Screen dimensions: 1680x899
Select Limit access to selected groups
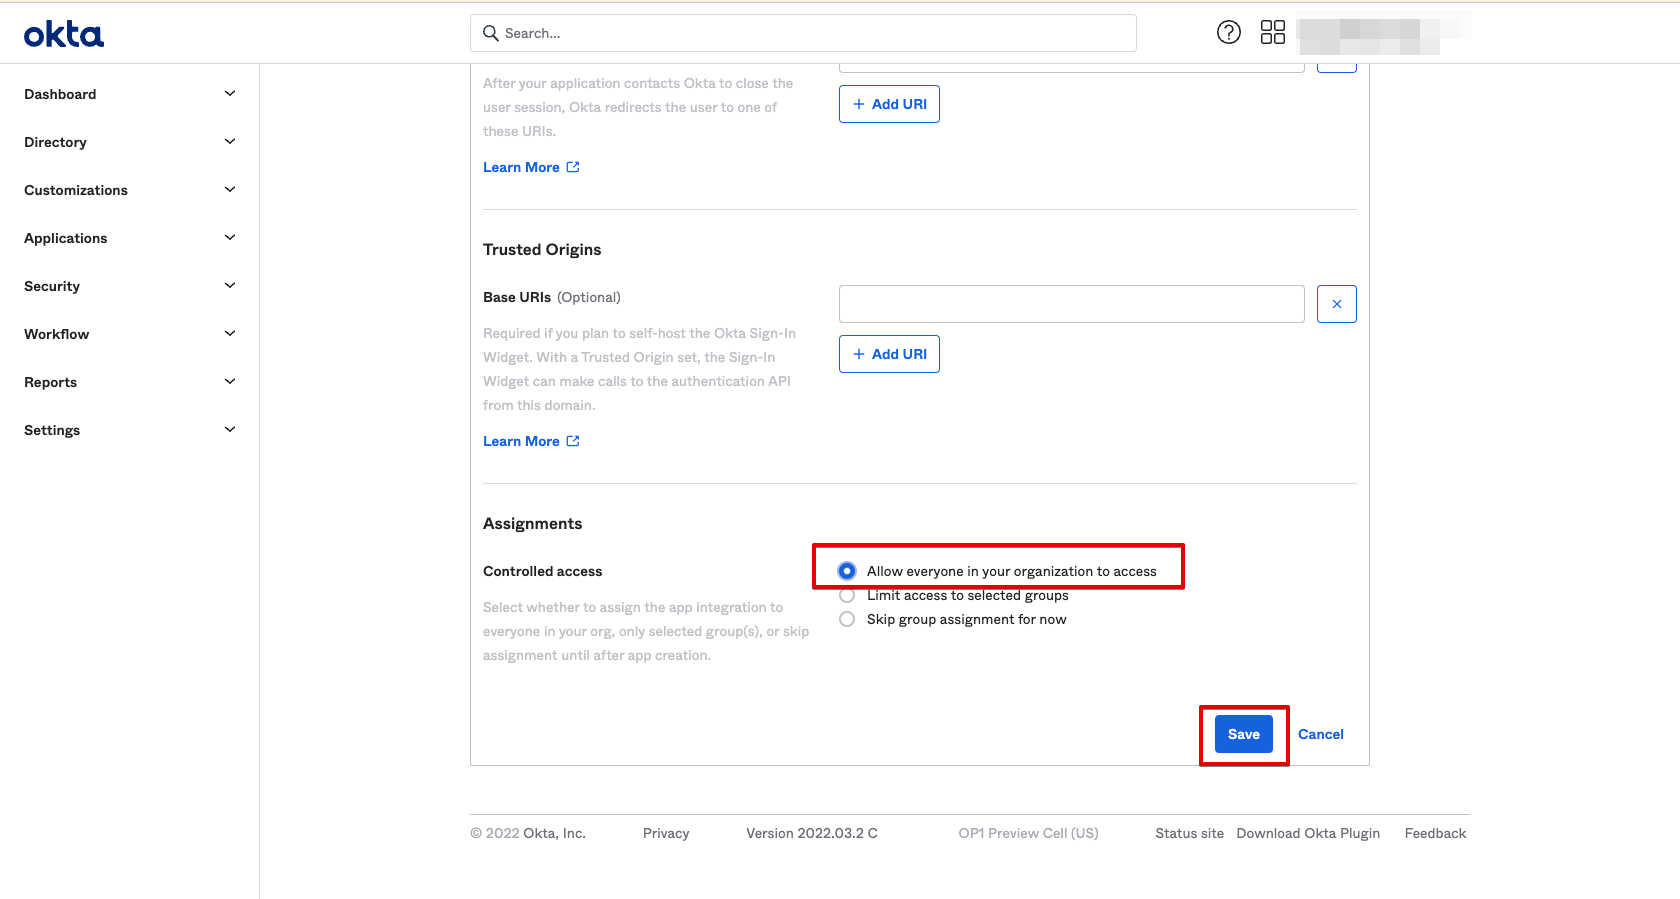847,596
